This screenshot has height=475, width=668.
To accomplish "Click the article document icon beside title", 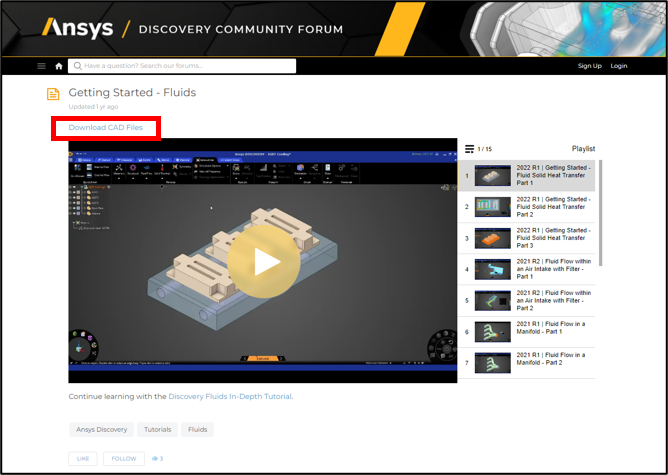I will coord(53,94).
